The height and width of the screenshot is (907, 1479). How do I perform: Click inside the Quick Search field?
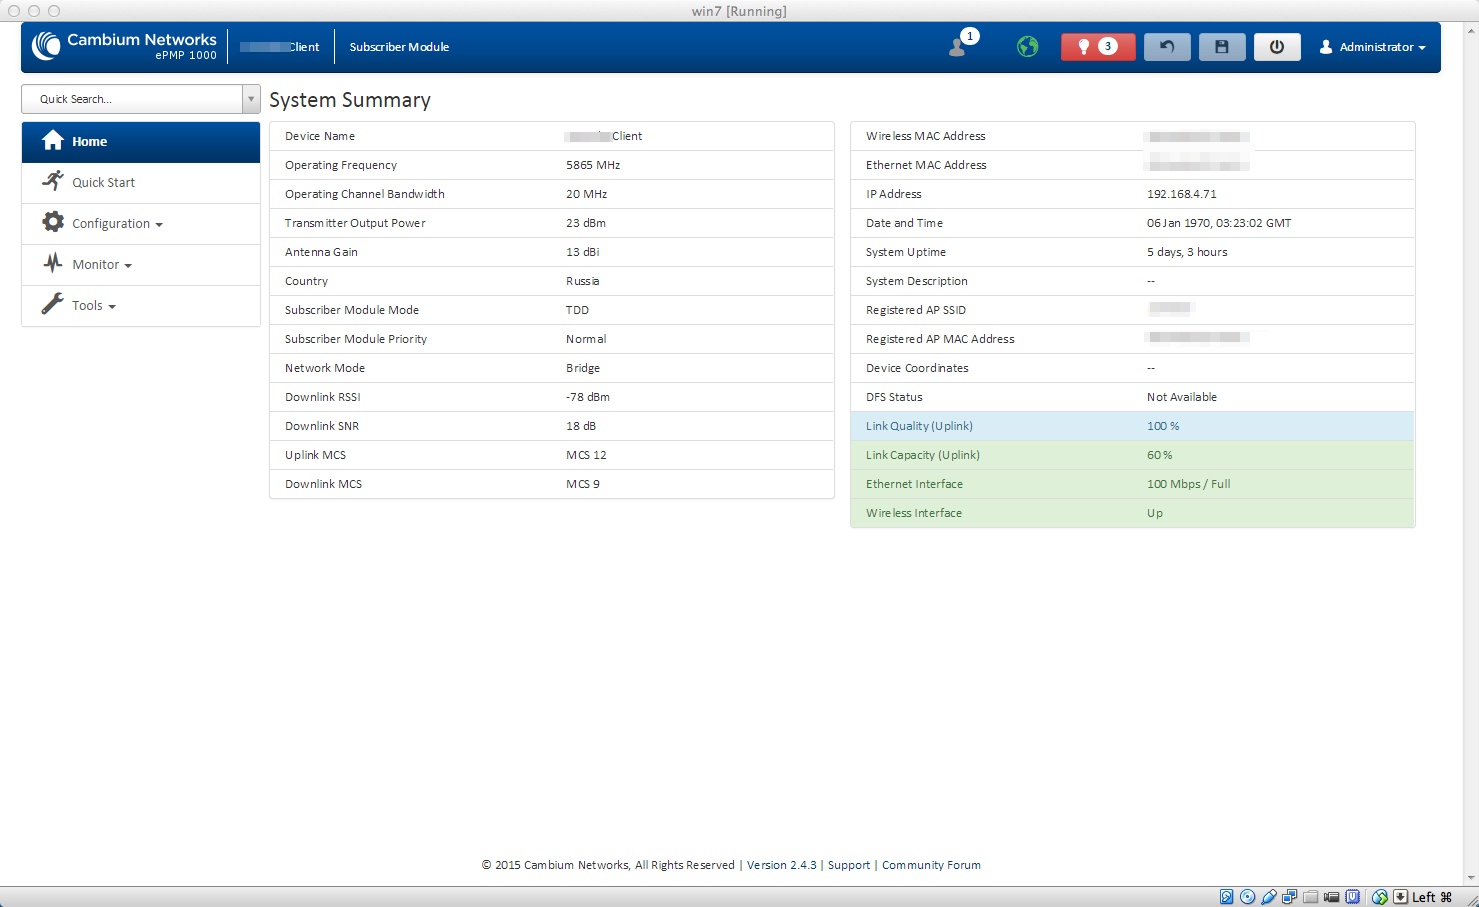[x=132, y=99]
